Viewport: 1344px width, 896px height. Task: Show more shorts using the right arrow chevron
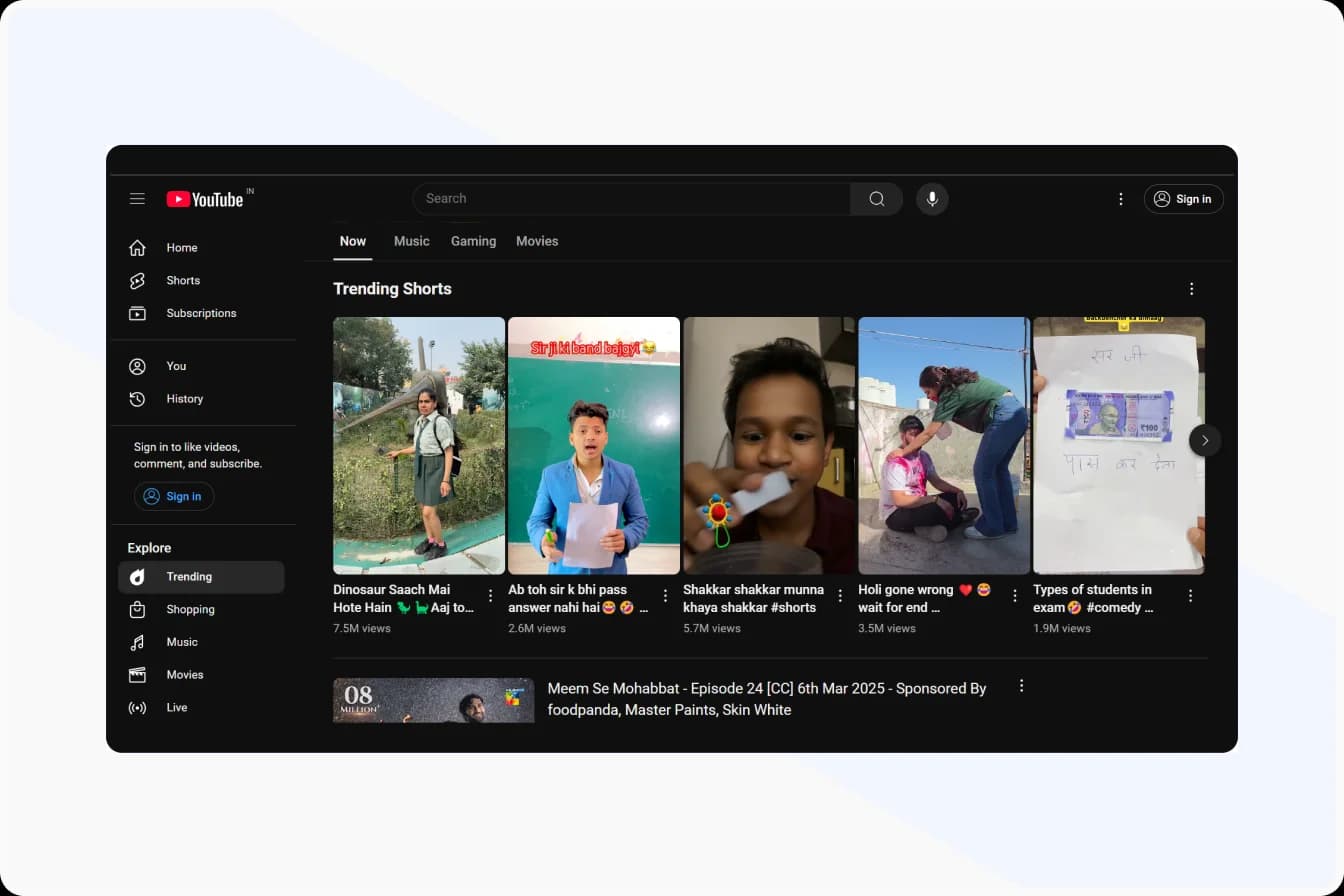1205,440
